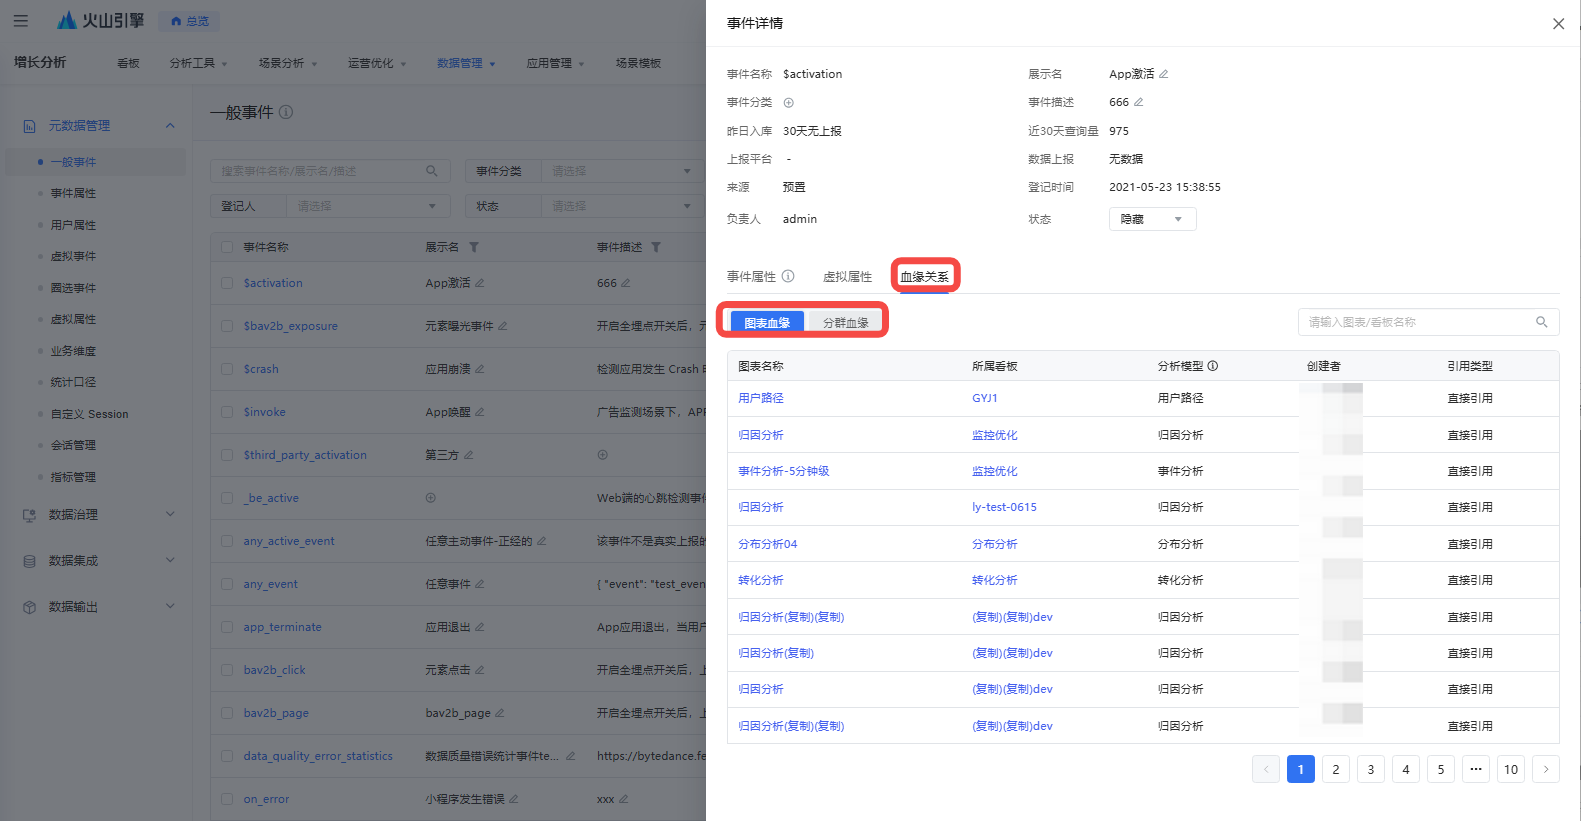
Task: Open the hamburger menu icon
Action: [21, 20]
